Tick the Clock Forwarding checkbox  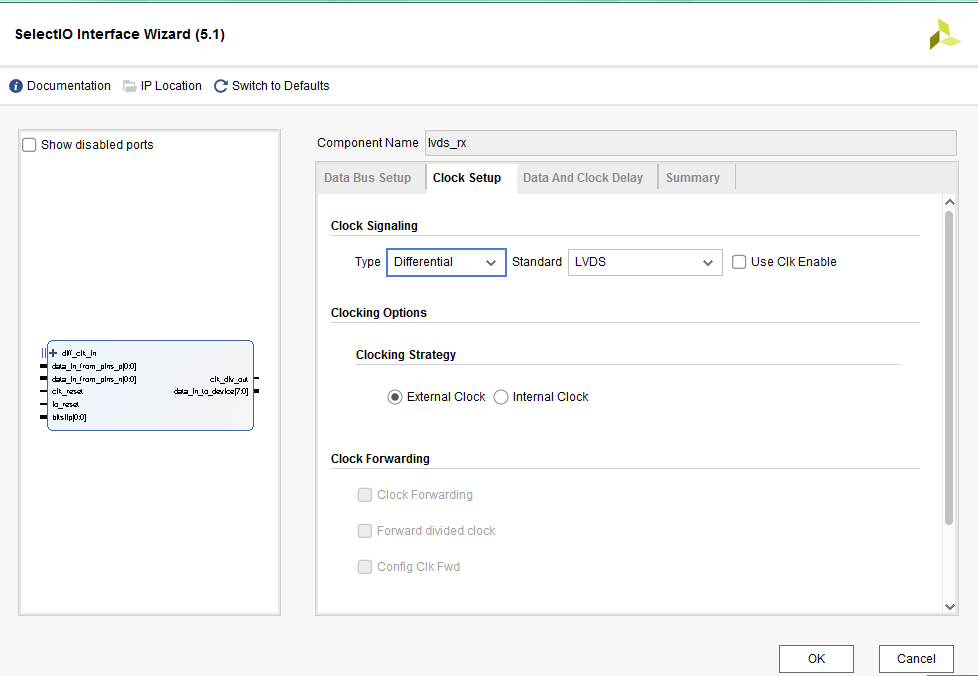[365, 495]
